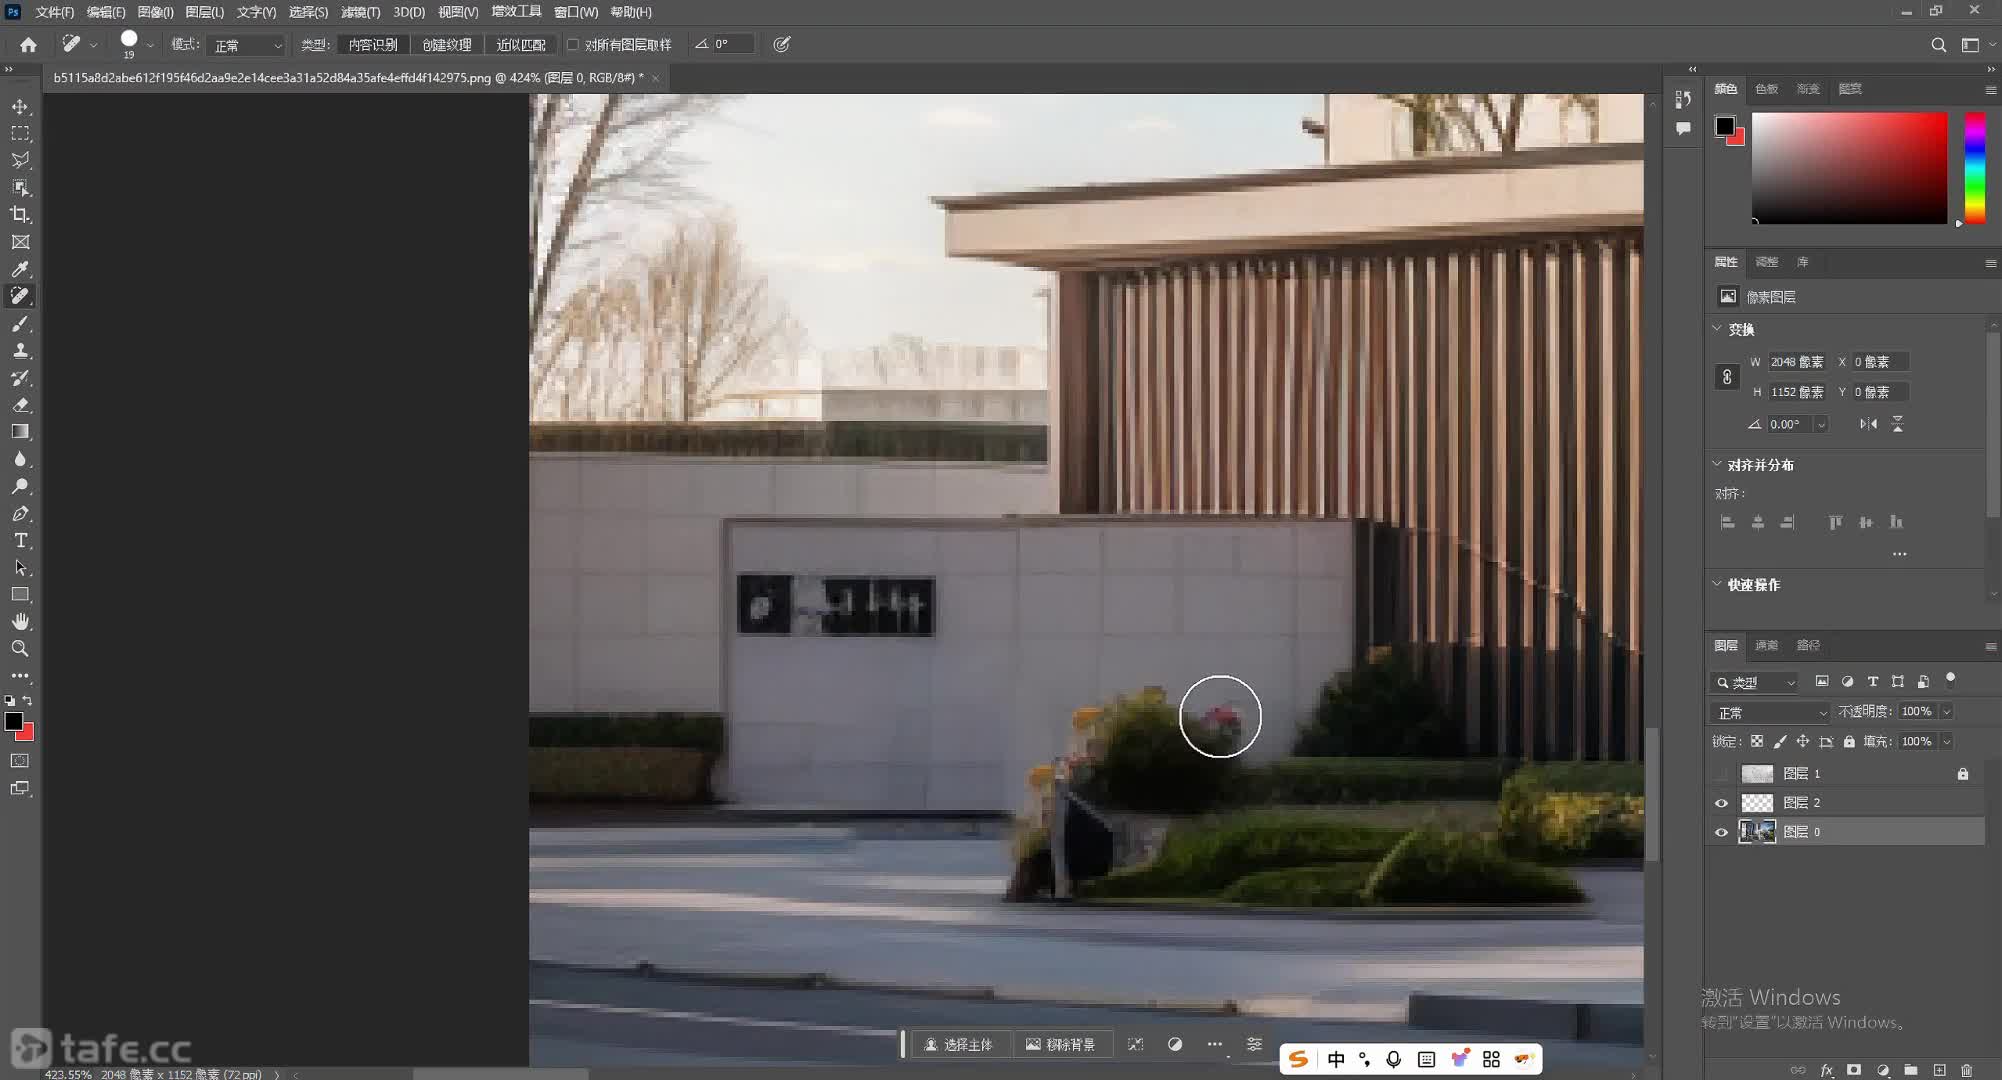Enable 对所有图层取样 checkbox
The width and height of the screenshot is (2002, 1080).
(x=573, y=44)
